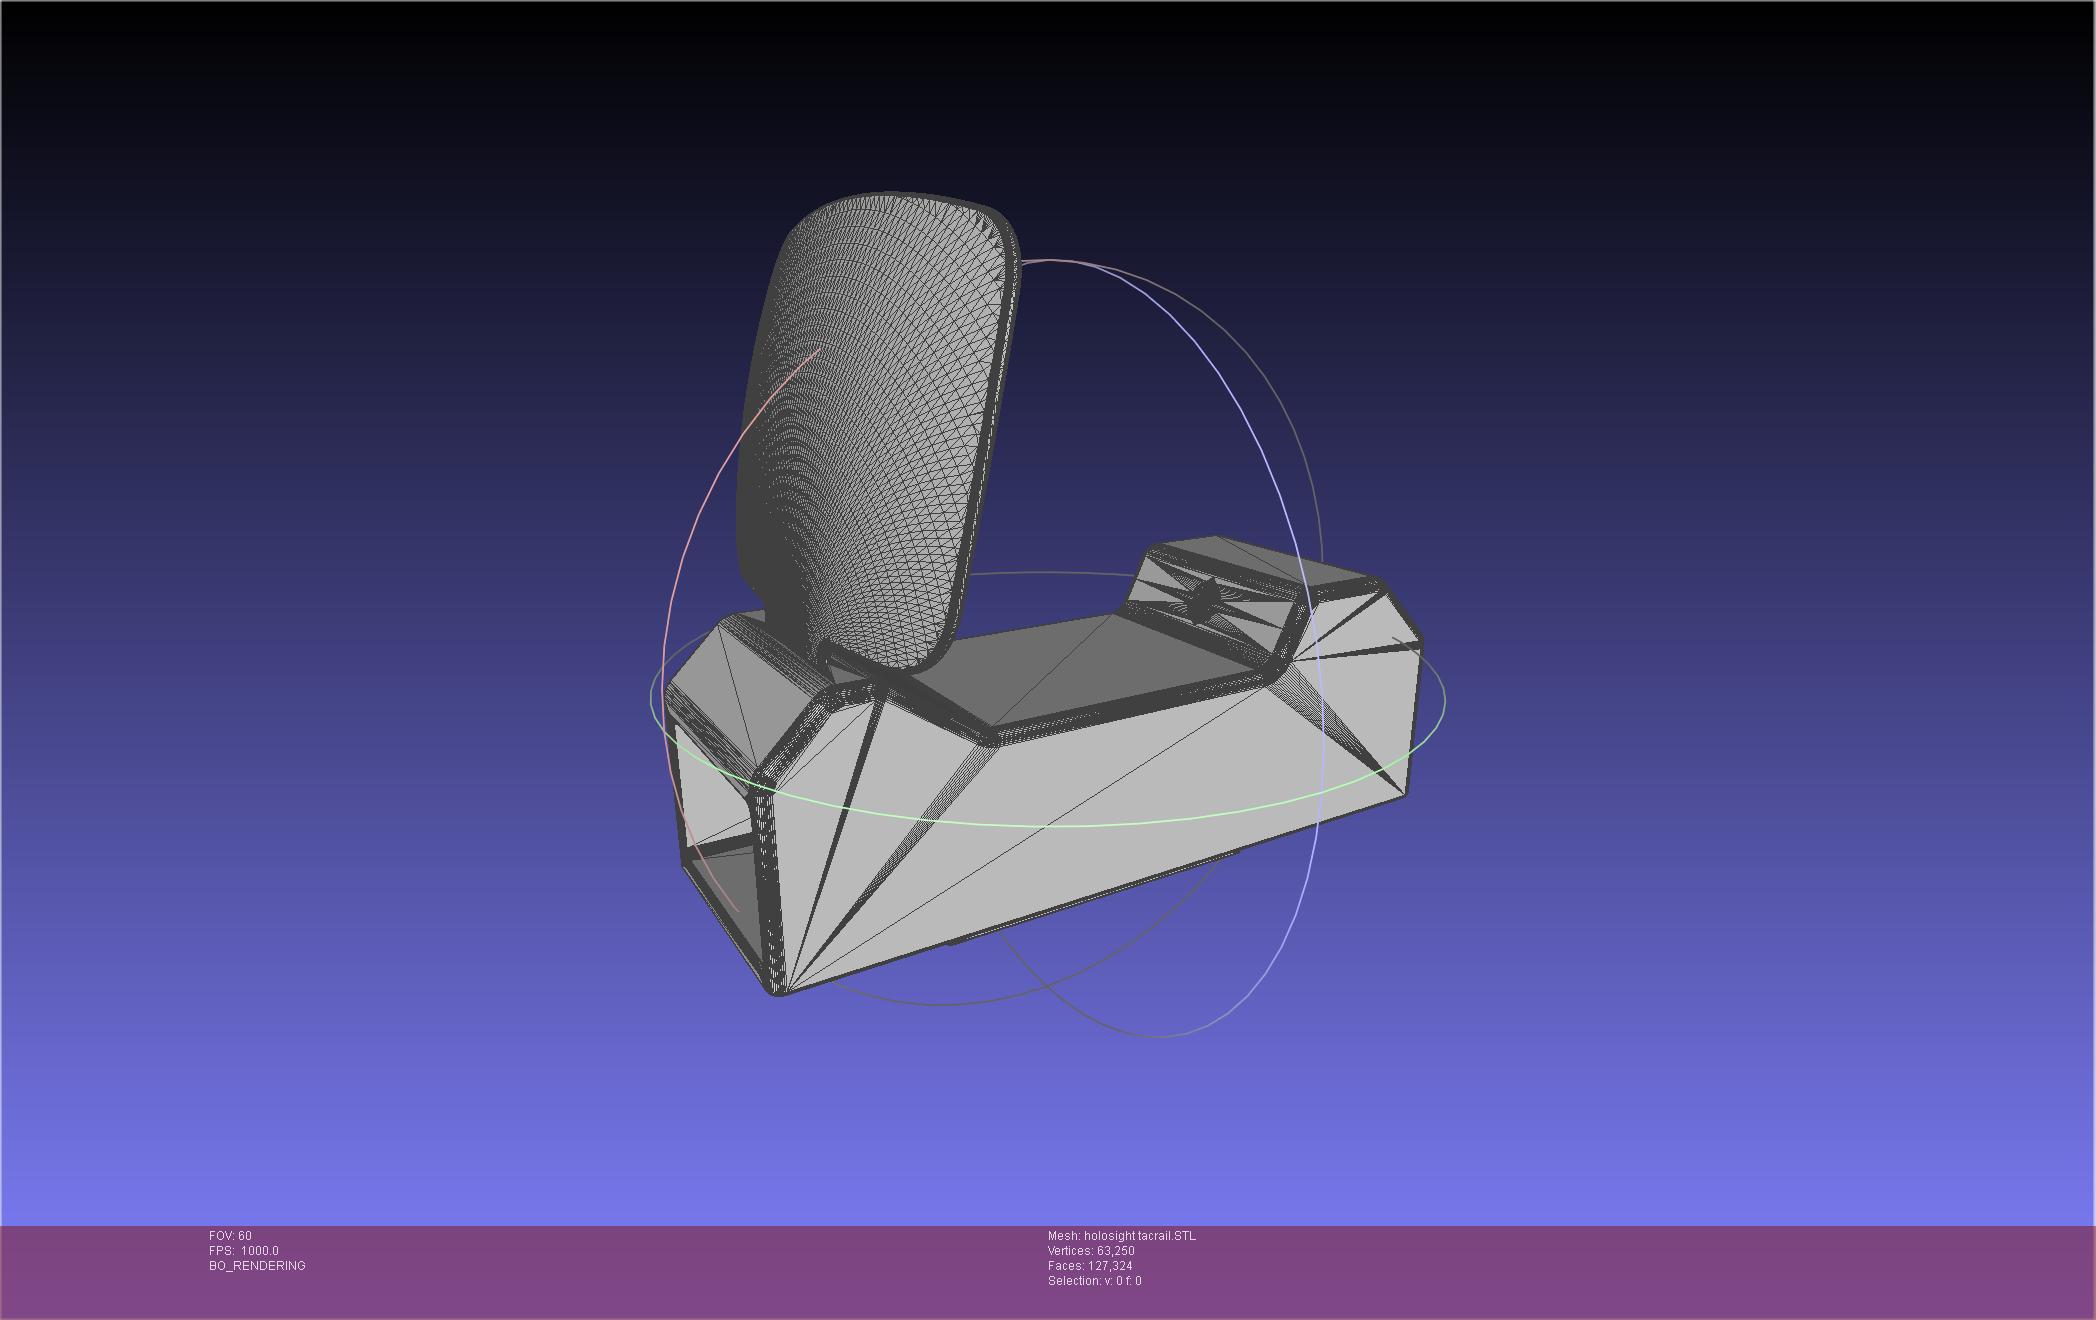Click the FOV: 60 readout
The image size is (2096, 1320).
point(230,1236)
